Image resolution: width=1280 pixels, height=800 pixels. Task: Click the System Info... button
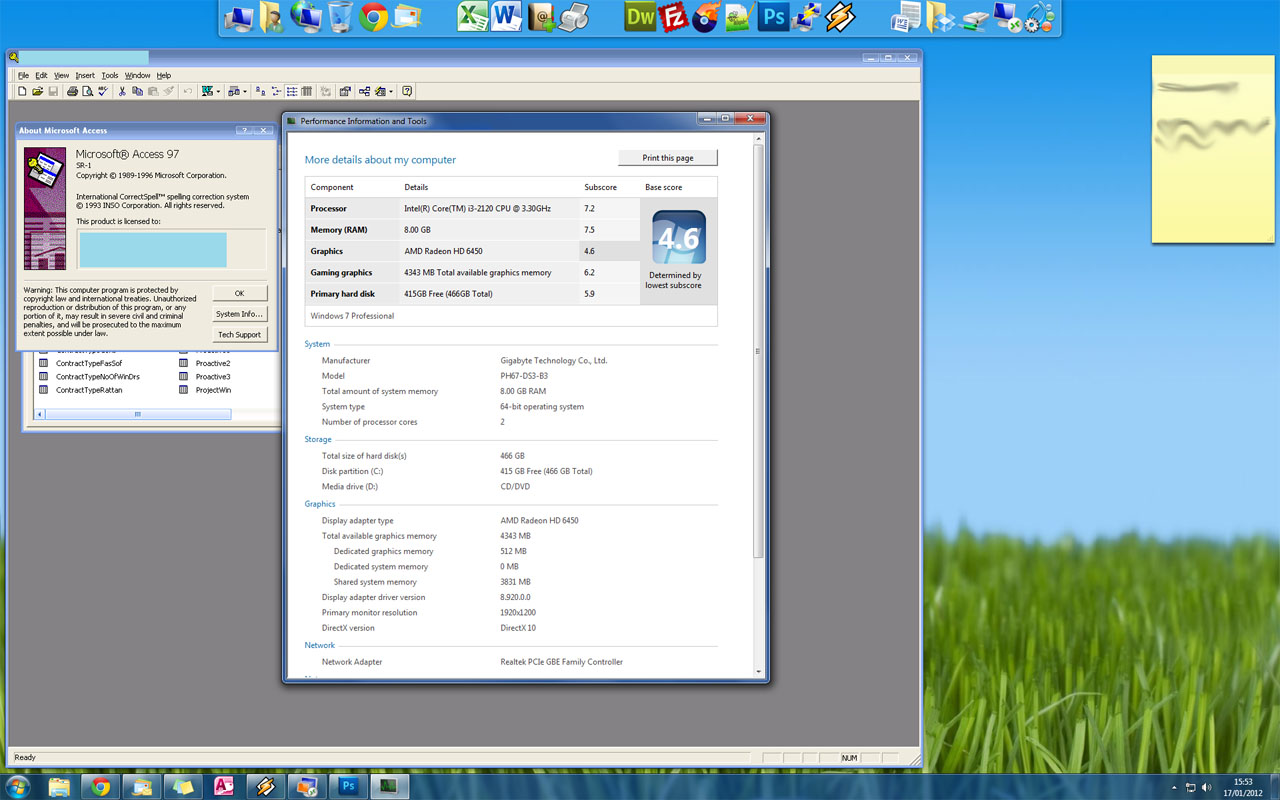point(240,314)
